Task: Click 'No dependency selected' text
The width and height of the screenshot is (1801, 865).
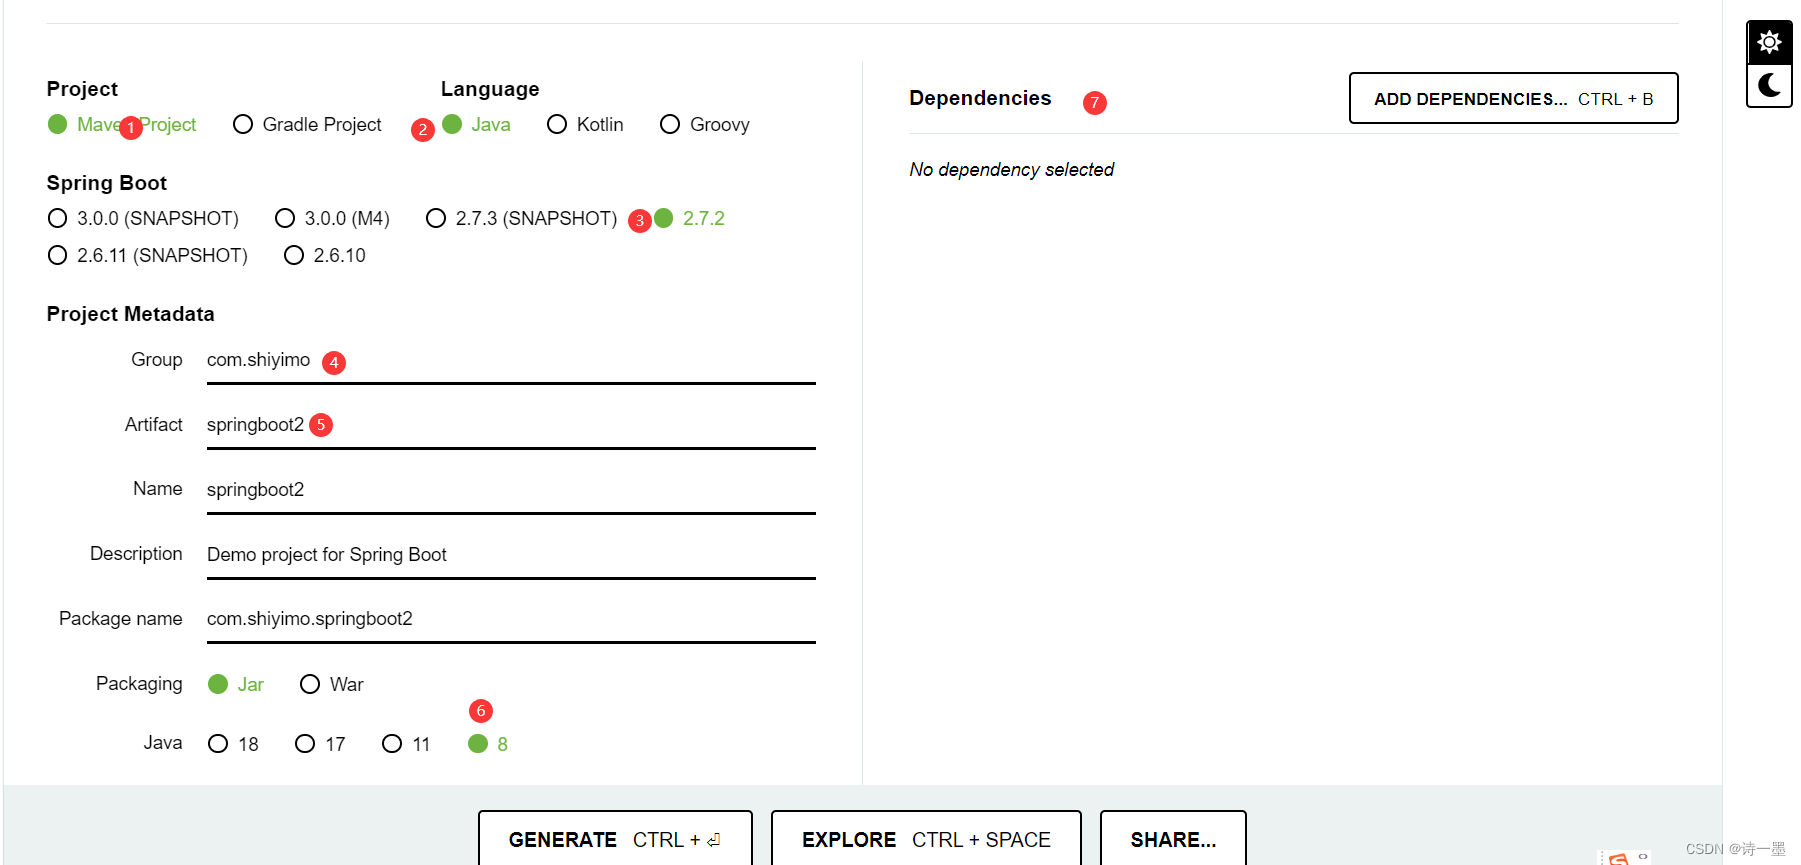Action: click(1011, 170)
